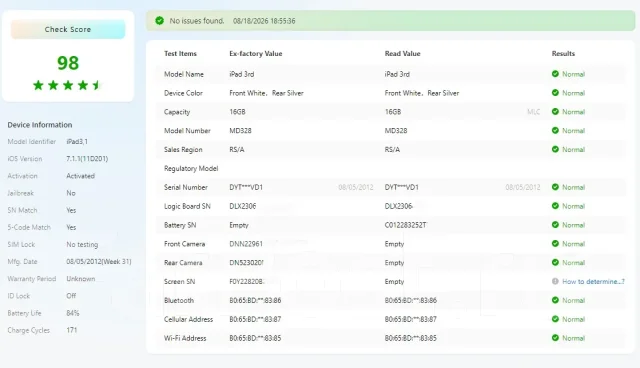
Task: Select the ex-factory Rear Camera value DN523020
Action: click(246, 263)
